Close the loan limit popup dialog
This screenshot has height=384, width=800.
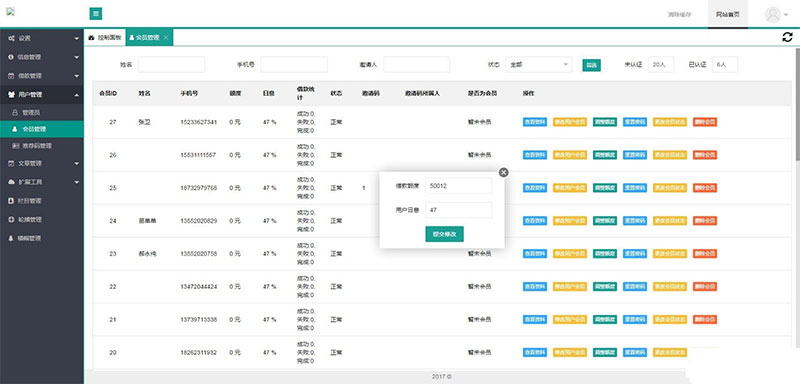click(504, 172)
